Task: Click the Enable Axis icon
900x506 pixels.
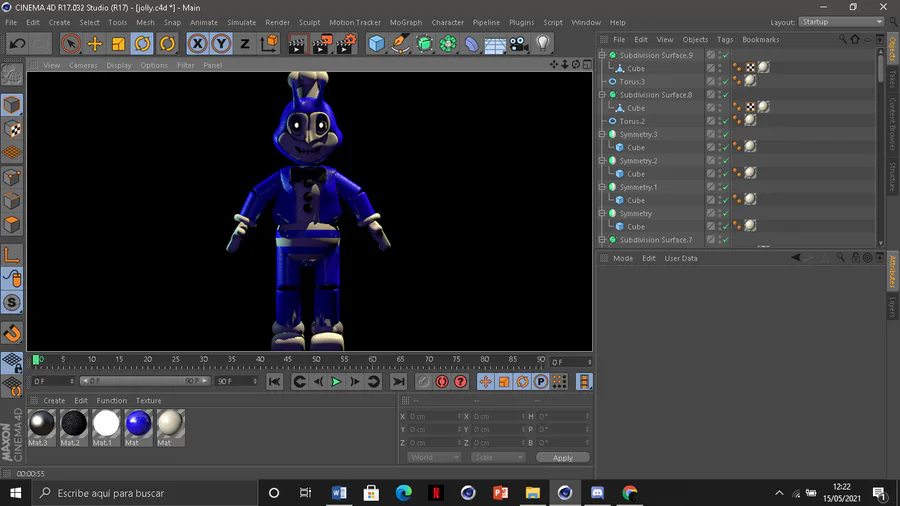Action: pyautogui.click(x=11, y=255)
